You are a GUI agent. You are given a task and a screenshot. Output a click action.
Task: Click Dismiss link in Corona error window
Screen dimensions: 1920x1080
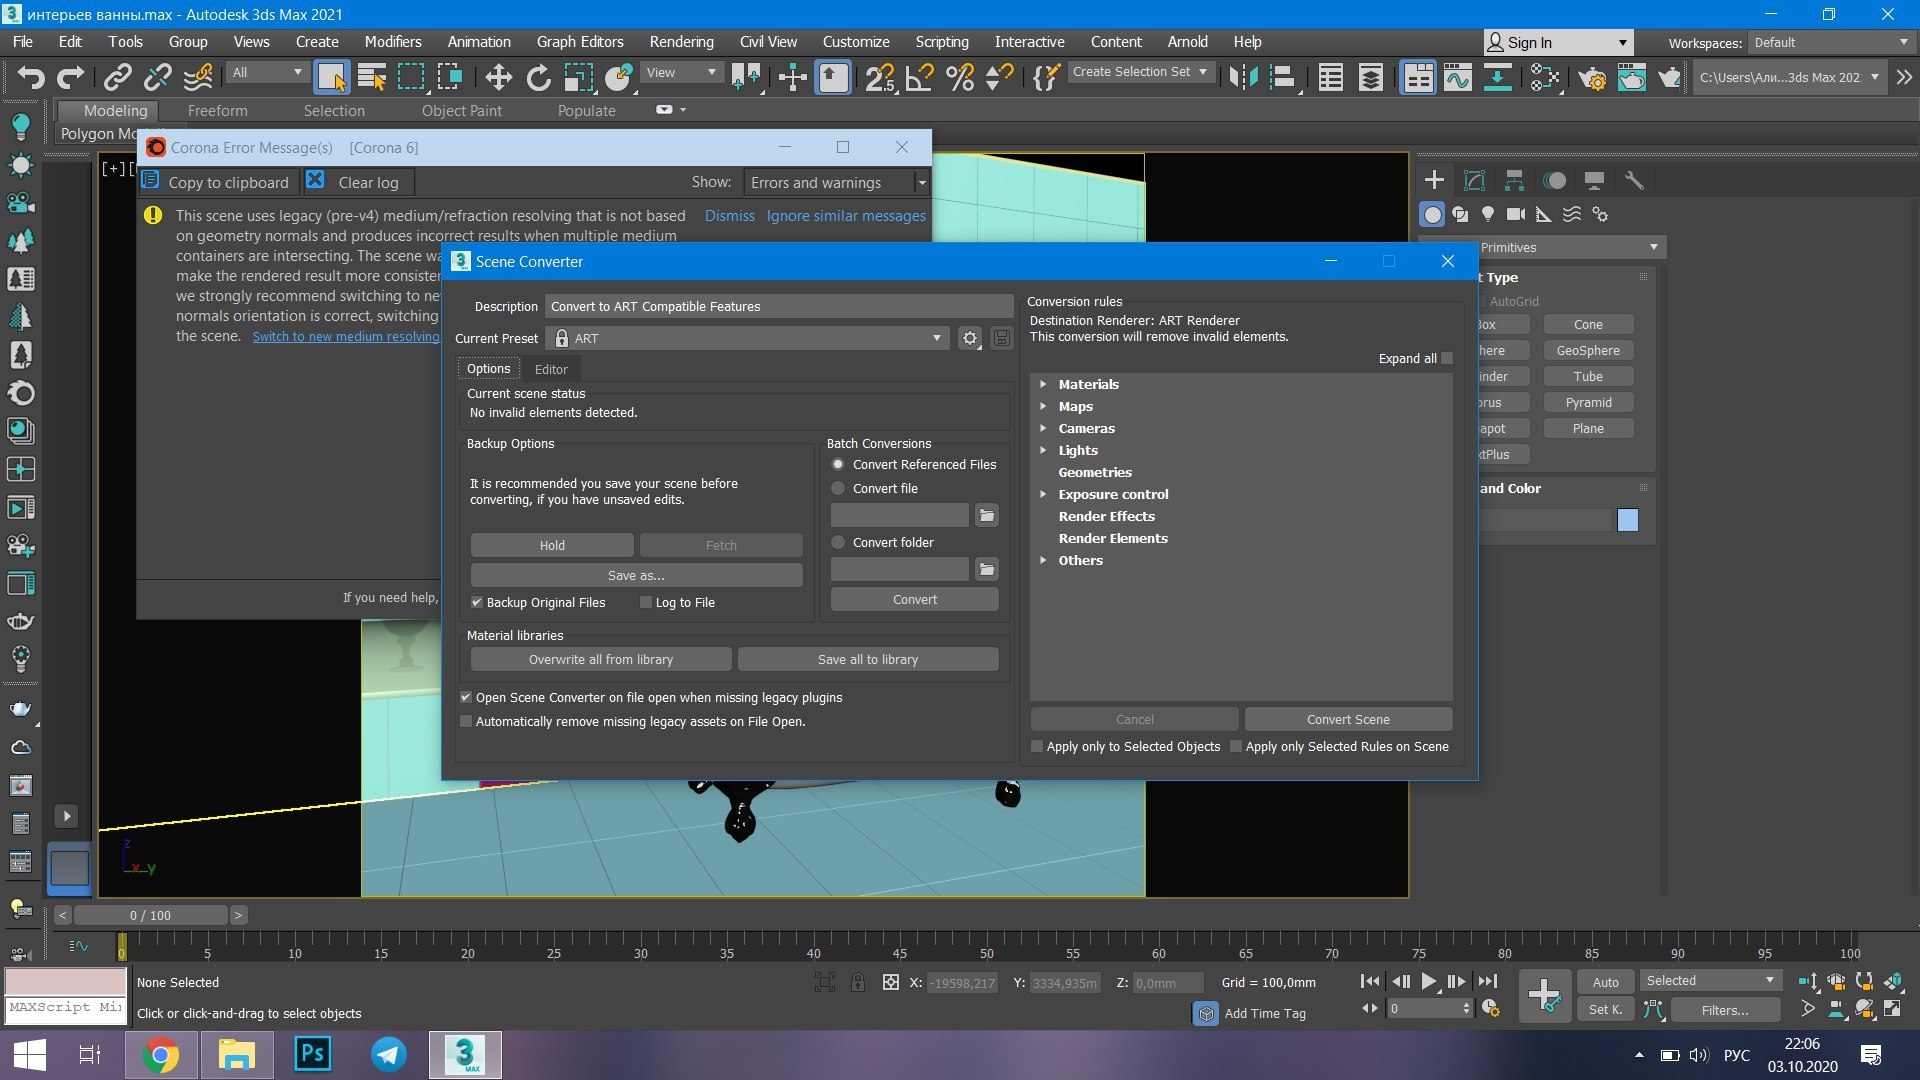(729, 215)
